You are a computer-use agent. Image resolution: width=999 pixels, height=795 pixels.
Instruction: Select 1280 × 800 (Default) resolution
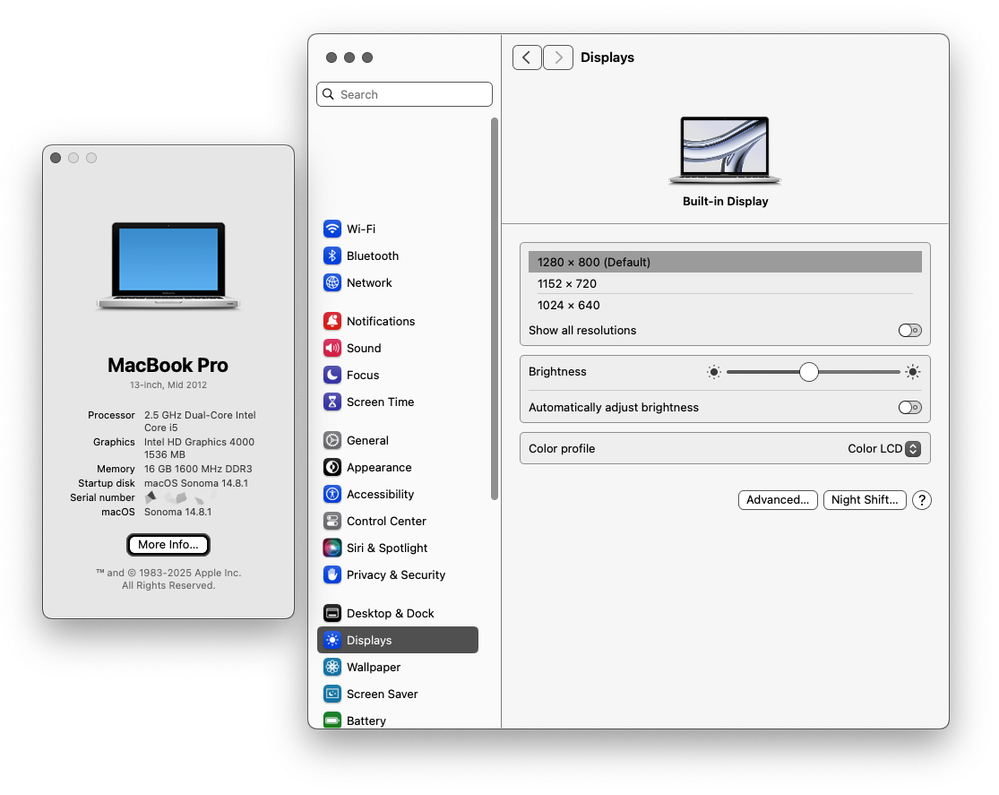point(725,262)
